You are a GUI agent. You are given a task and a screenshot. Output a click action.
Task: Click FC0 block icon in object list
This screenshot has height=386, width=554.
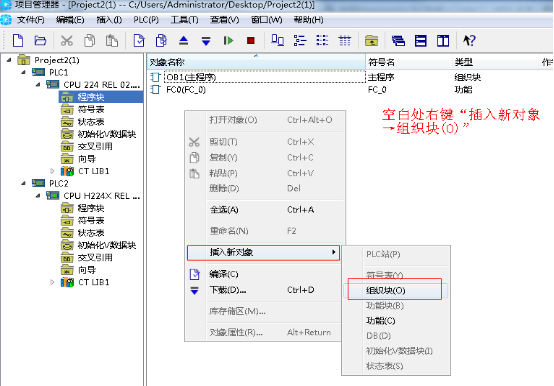click(155, 90)
